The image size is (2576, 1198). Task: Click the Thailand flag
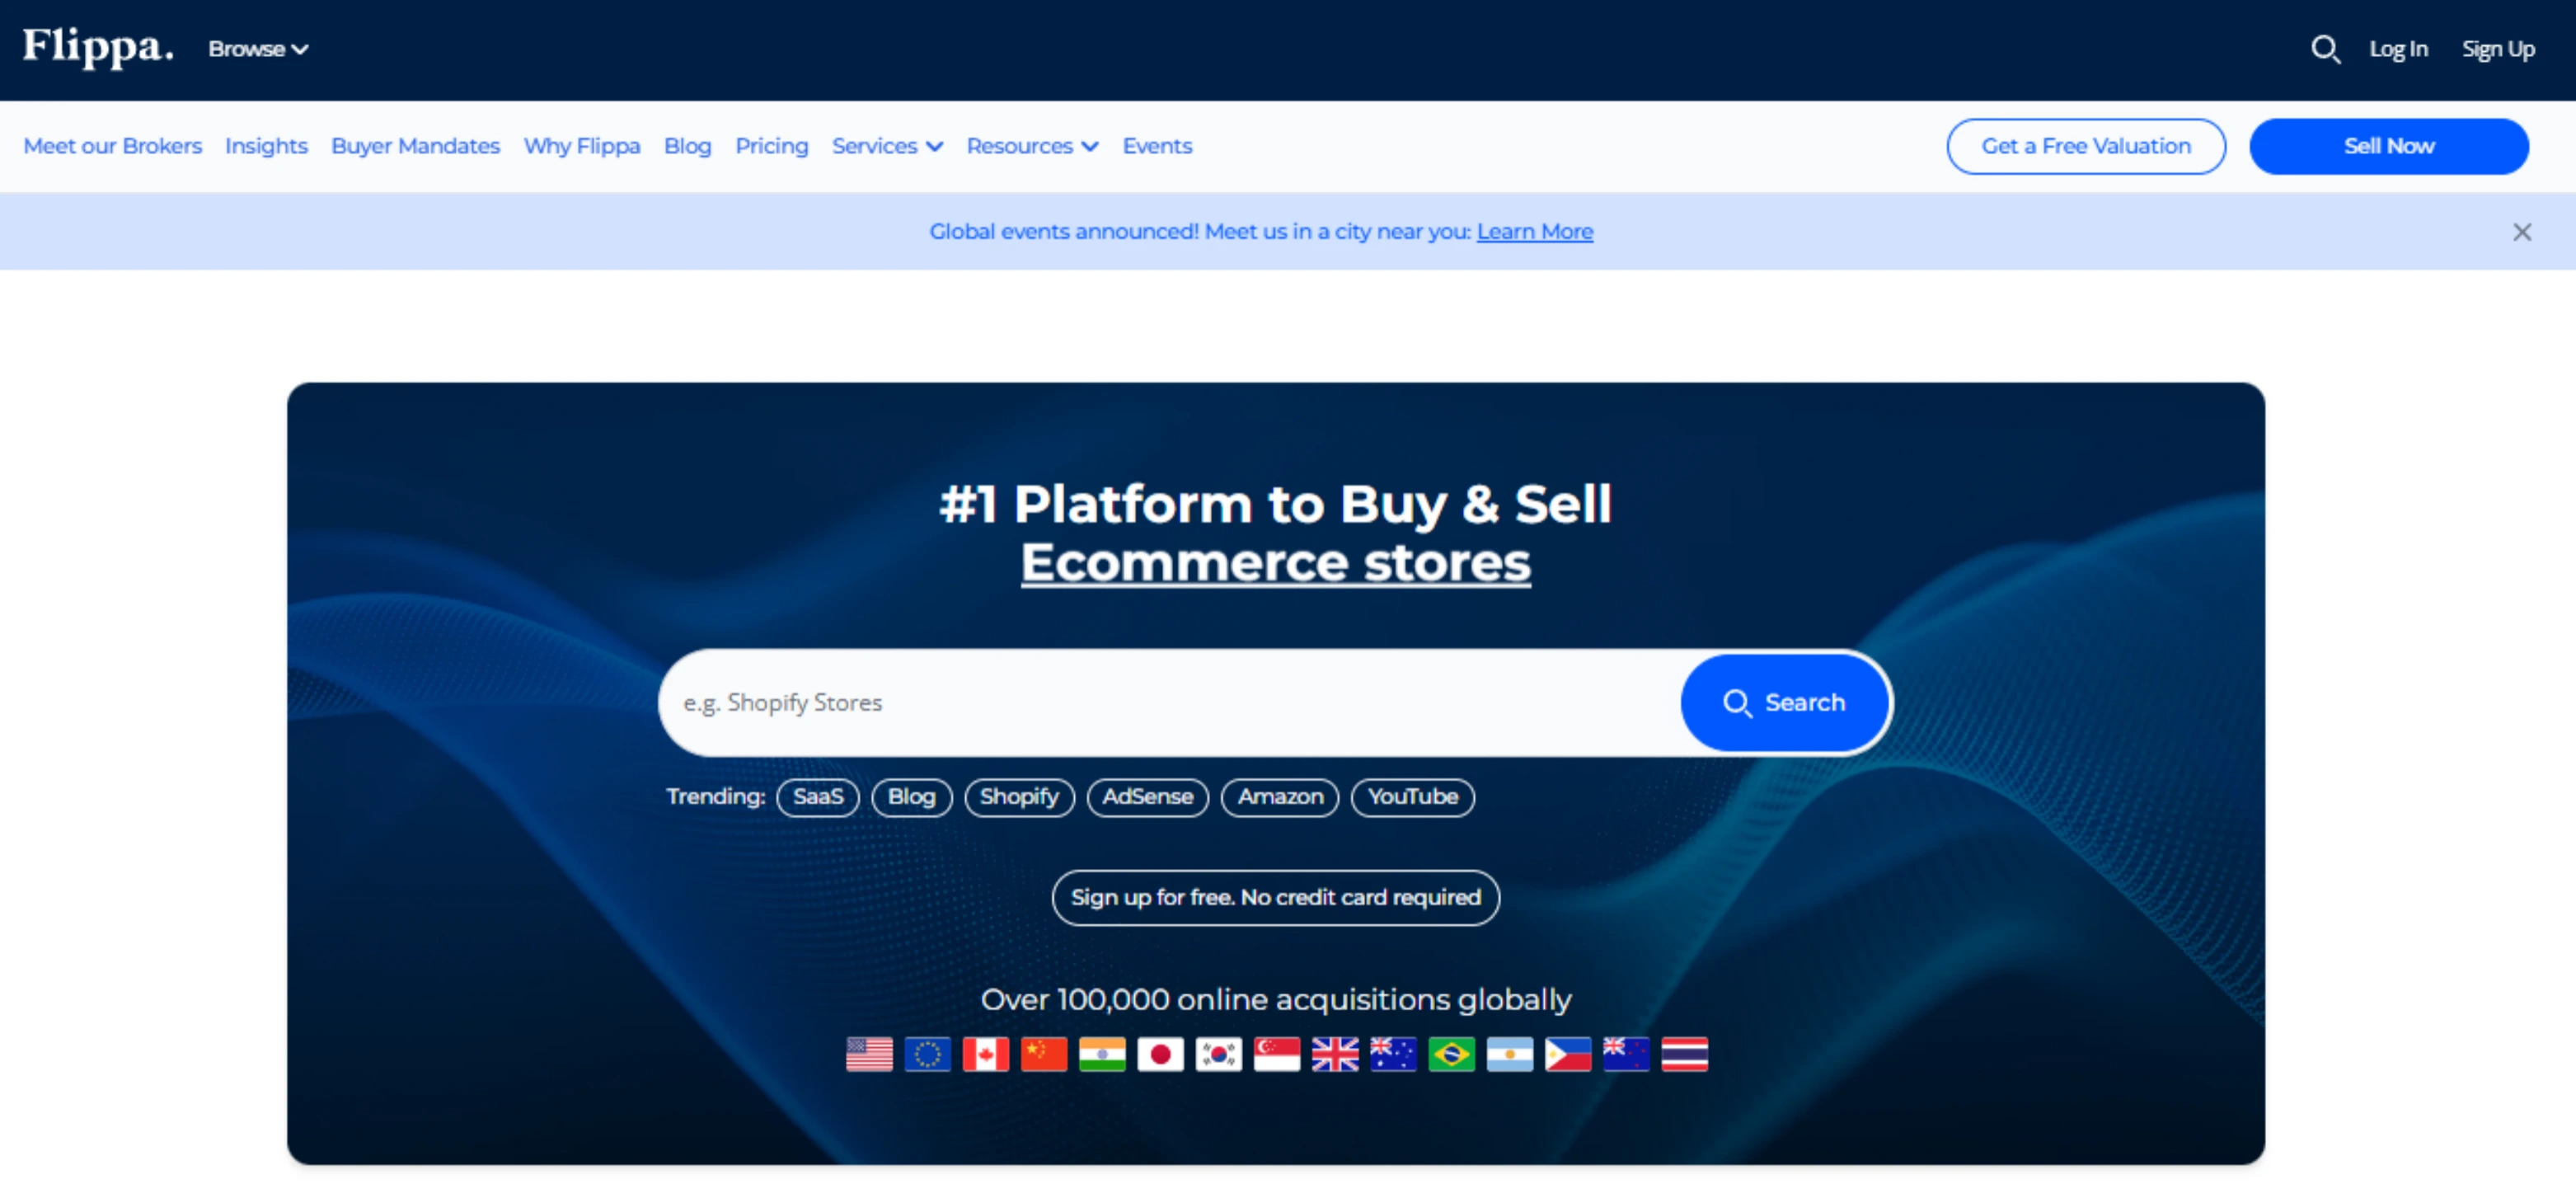1684,1054
